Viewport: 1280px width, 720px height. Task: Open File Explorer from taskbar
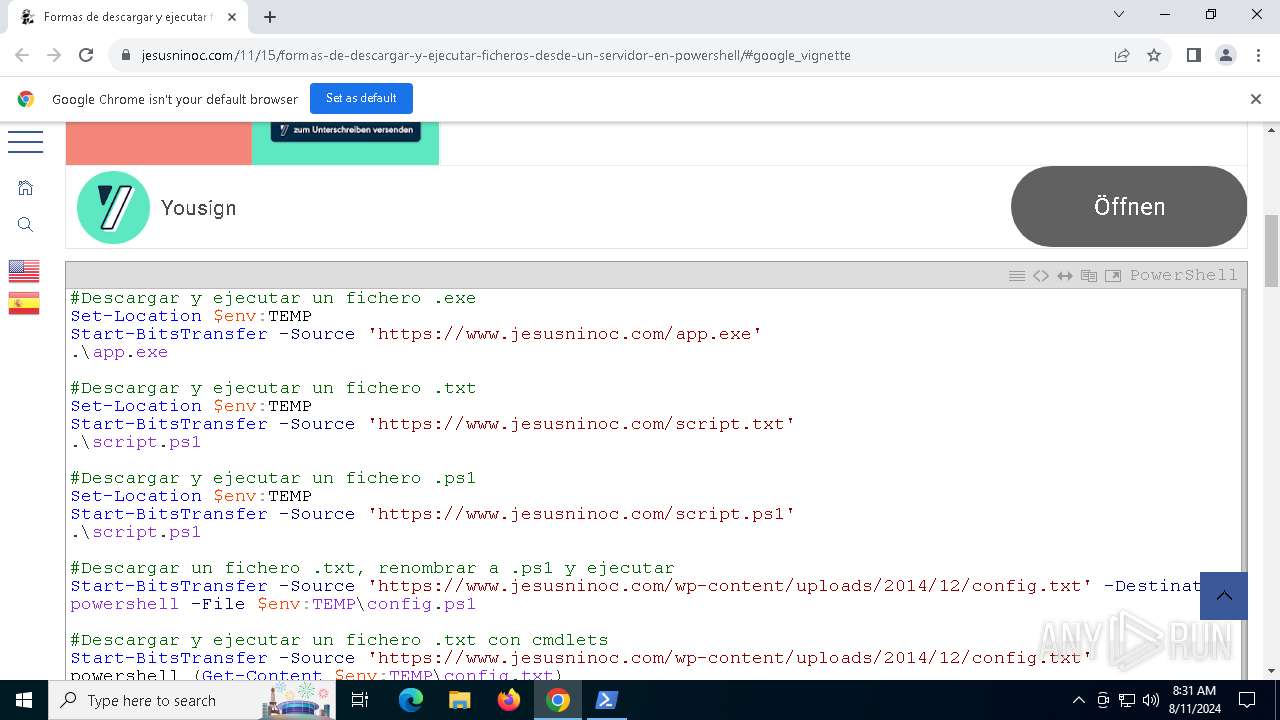pyautogui.click(x=460, y=700)
